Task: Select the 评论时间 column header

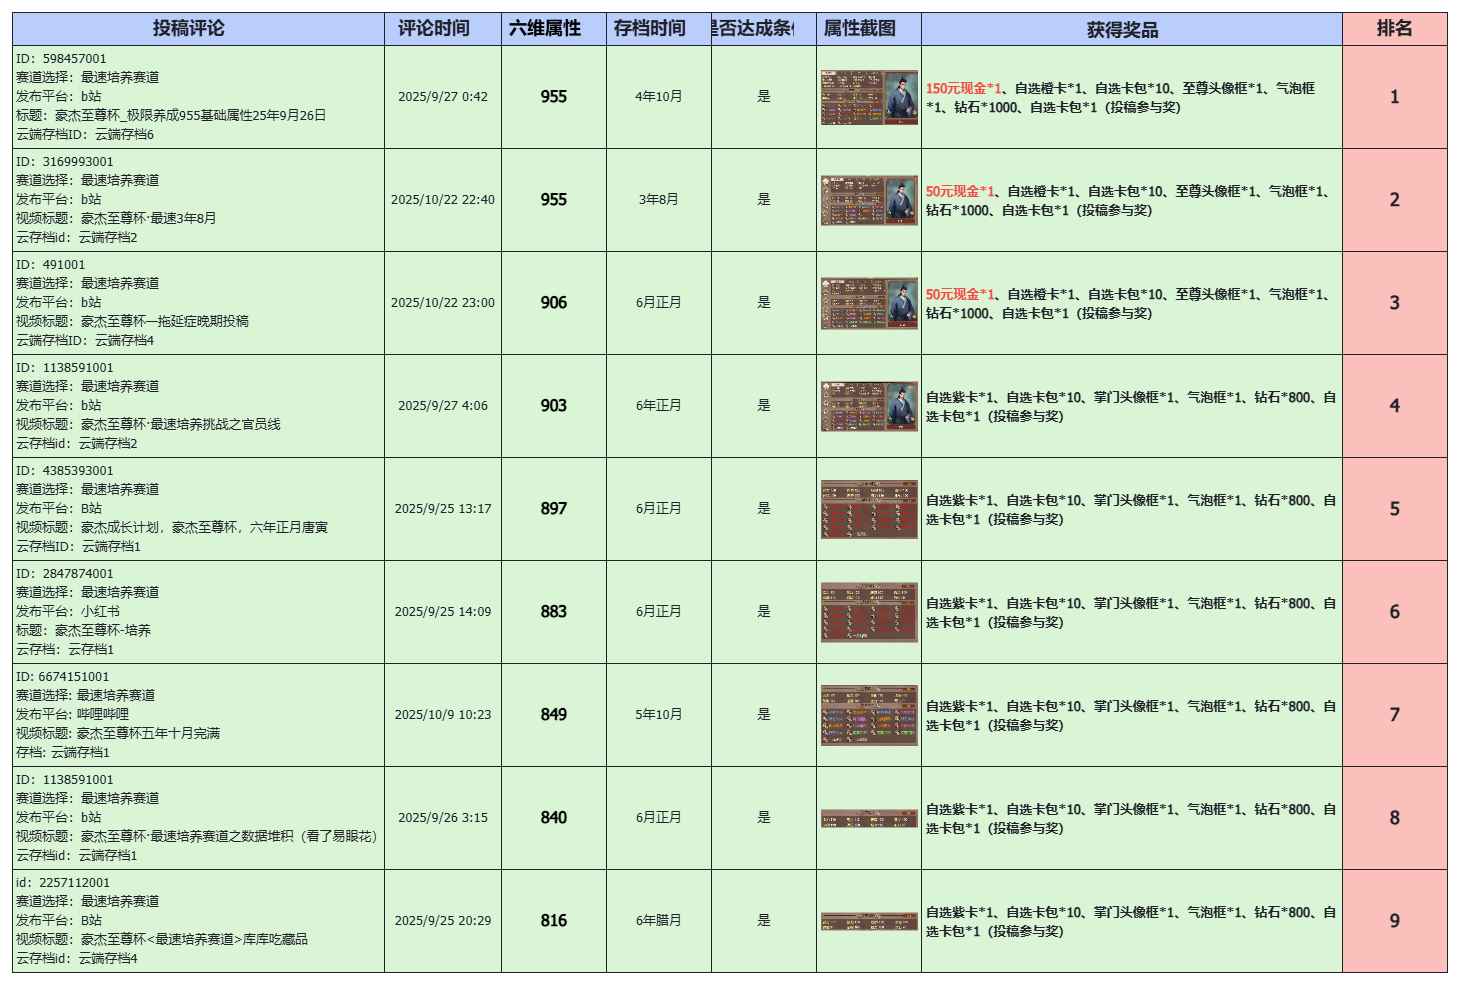Action: click(443, 29)
